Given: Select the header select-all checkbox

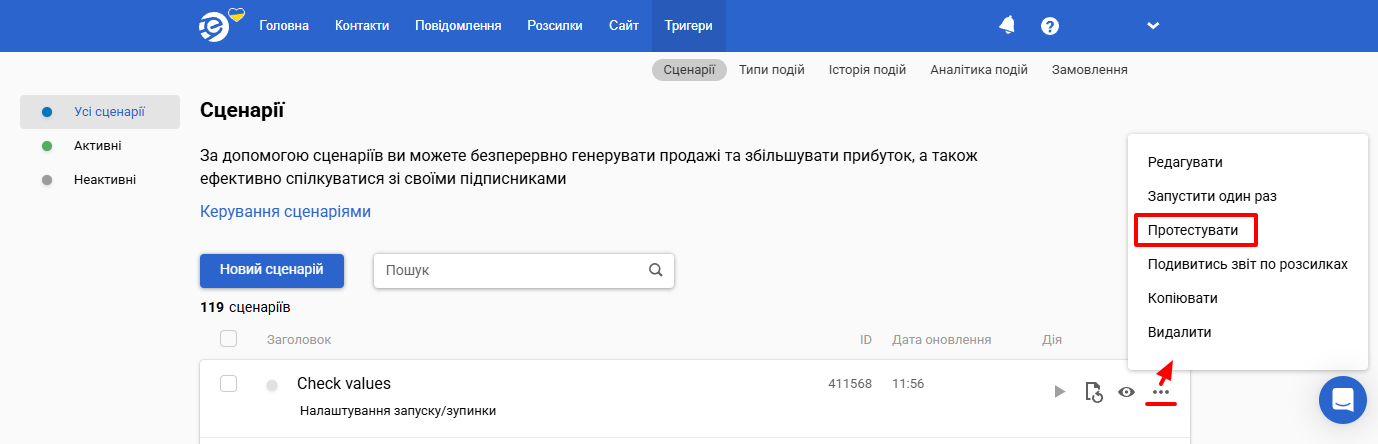Looking at the screenshot, I should (228, 339).
